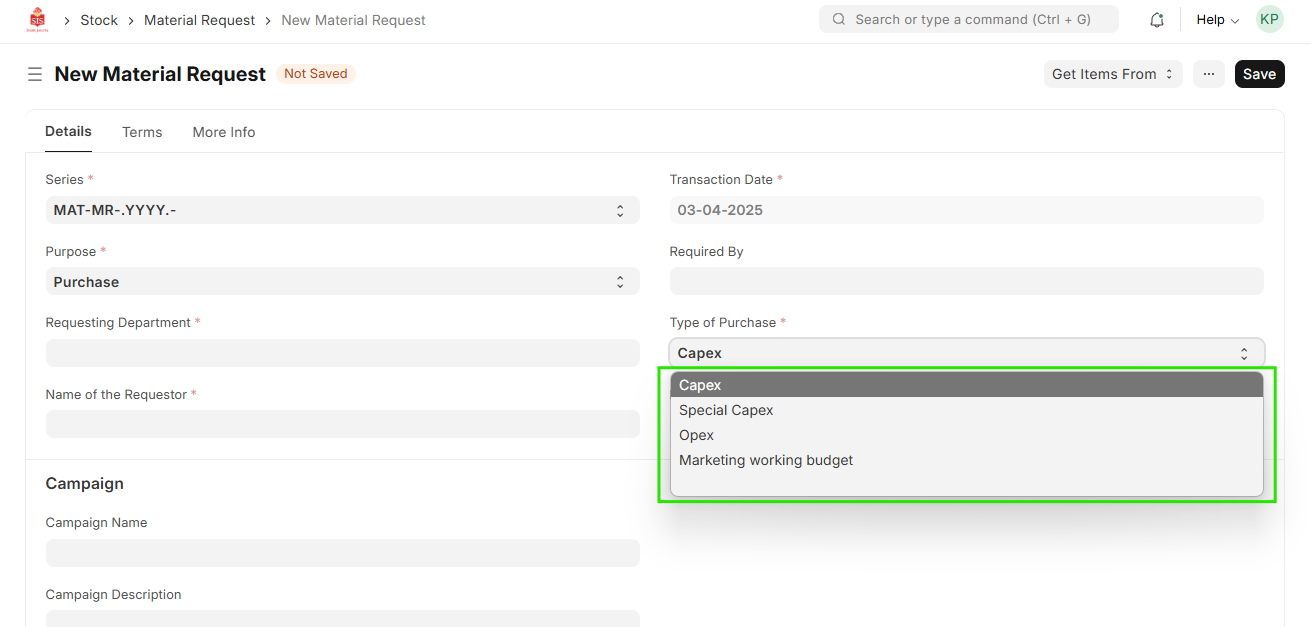
Task: Click the Requesting Department field
Action: pyautogui.click(x=342, y=353)
